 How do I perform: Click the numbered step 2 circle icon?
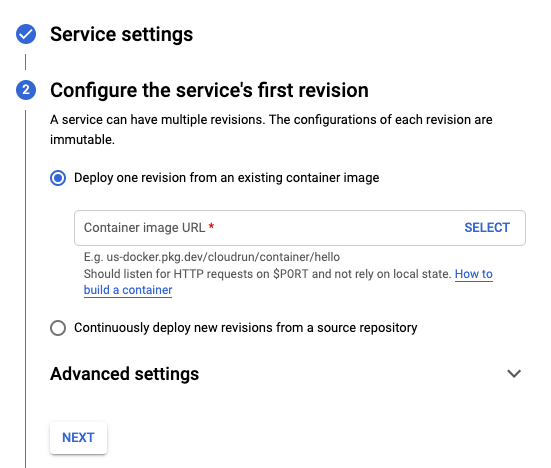click(26, 90)
